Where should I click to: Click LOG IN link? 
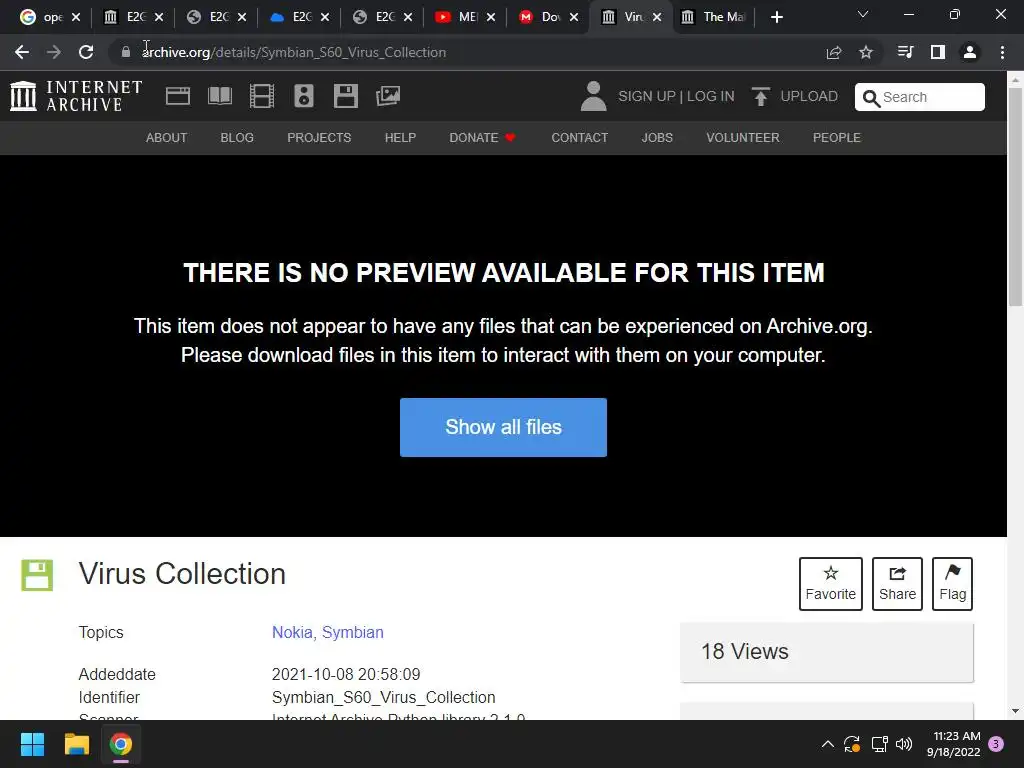pos(711,96)
